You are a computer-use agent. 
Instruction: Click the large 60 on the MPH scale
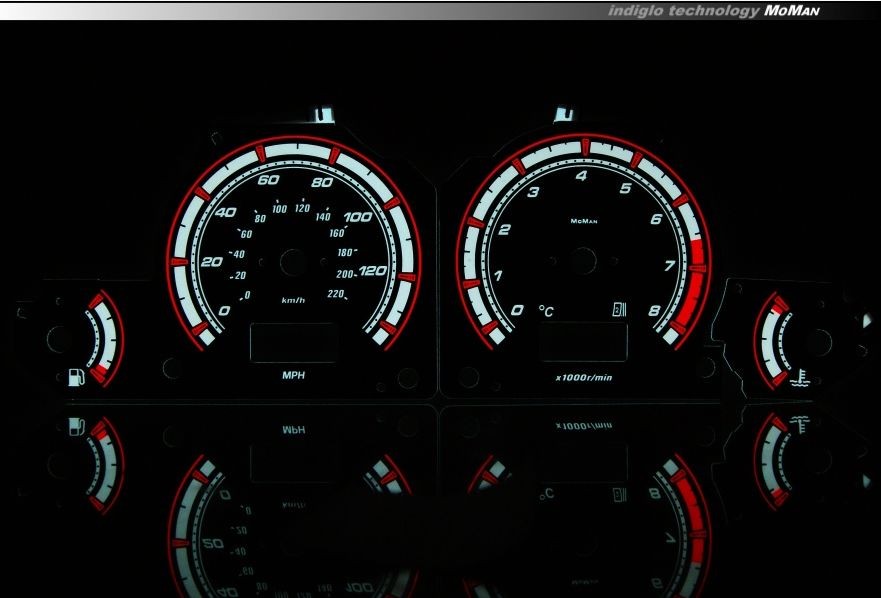269,180
